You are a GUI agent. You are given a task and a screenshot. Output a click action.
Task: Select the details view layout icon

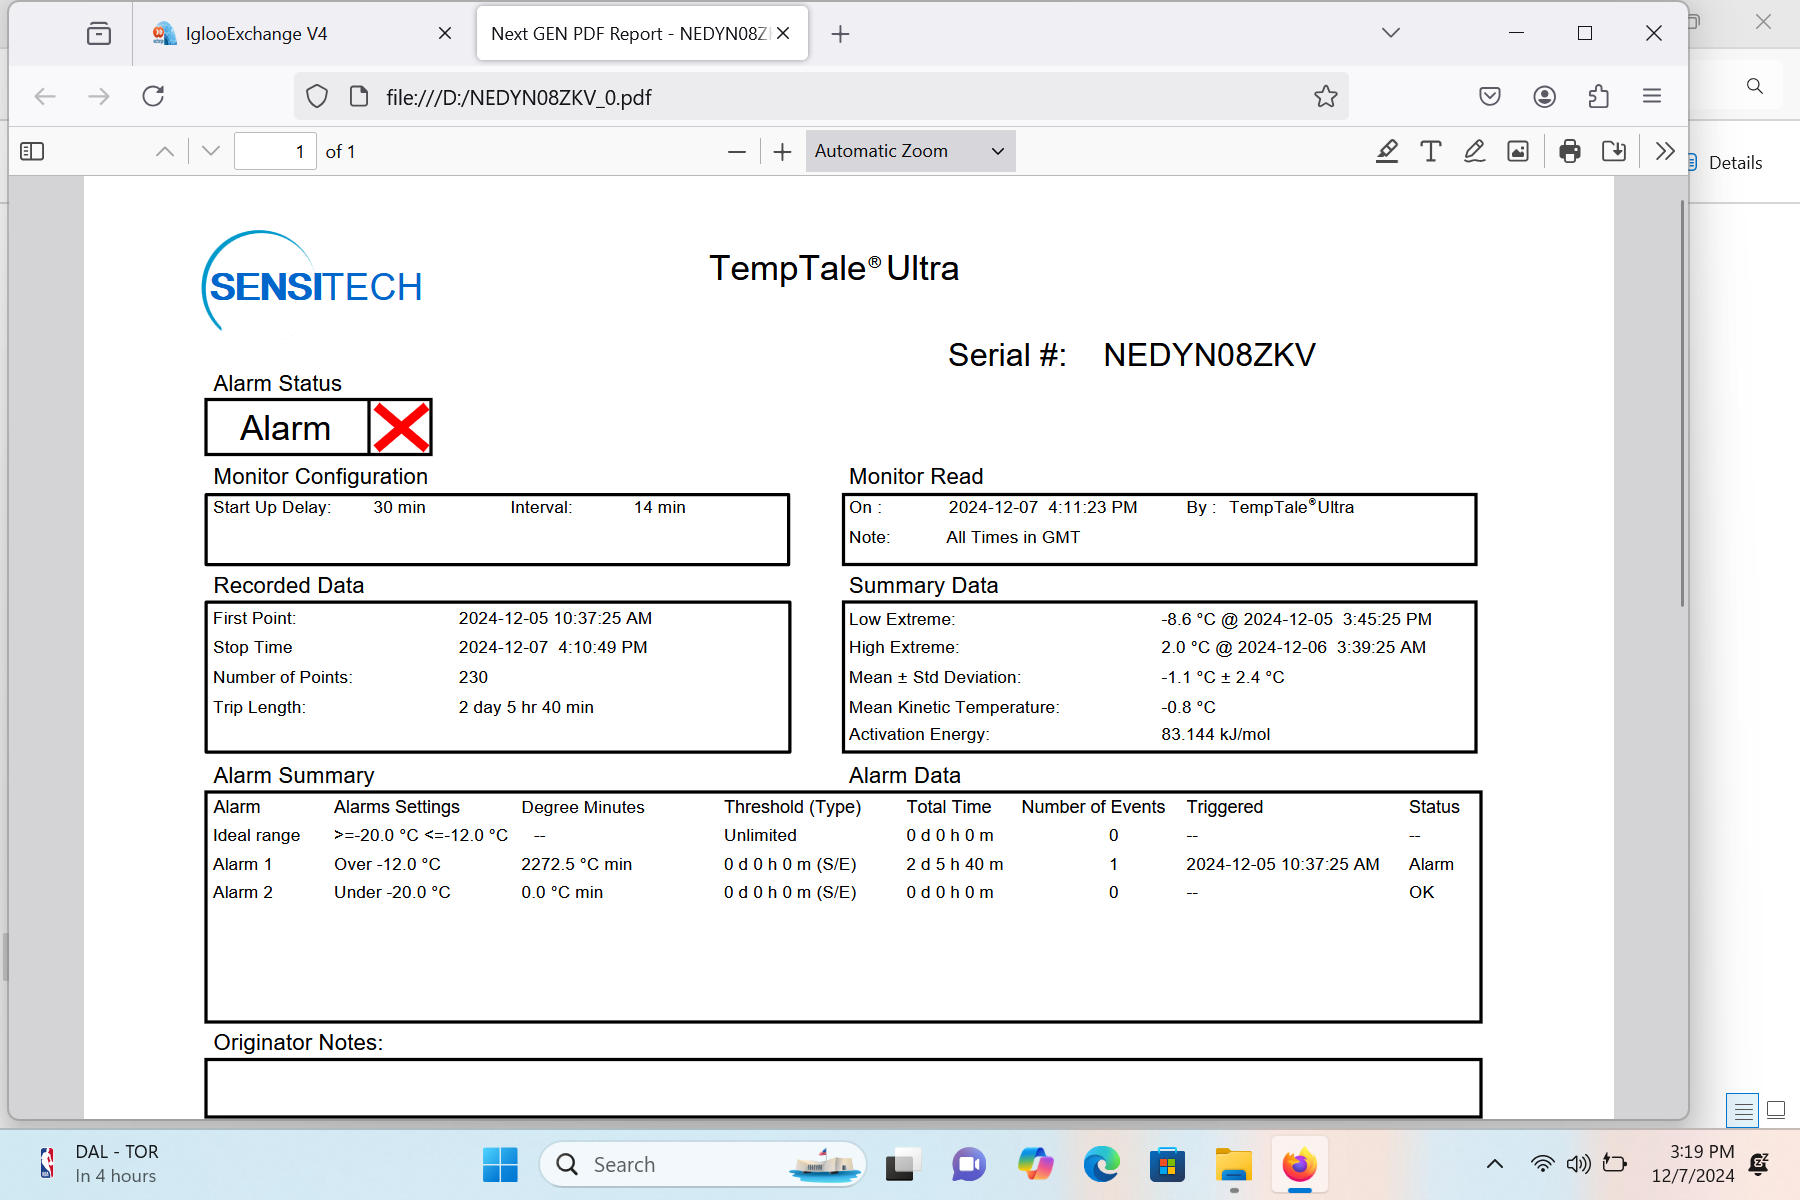1743,1110
